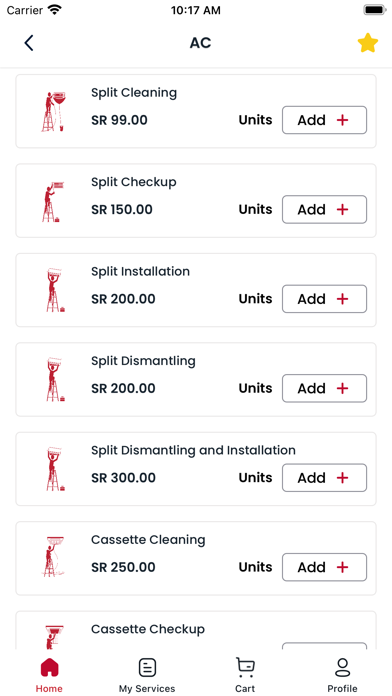Add Split Dismantling and Installation units
The width and height of the screenshot is (392, 696).
coord(325,478)
